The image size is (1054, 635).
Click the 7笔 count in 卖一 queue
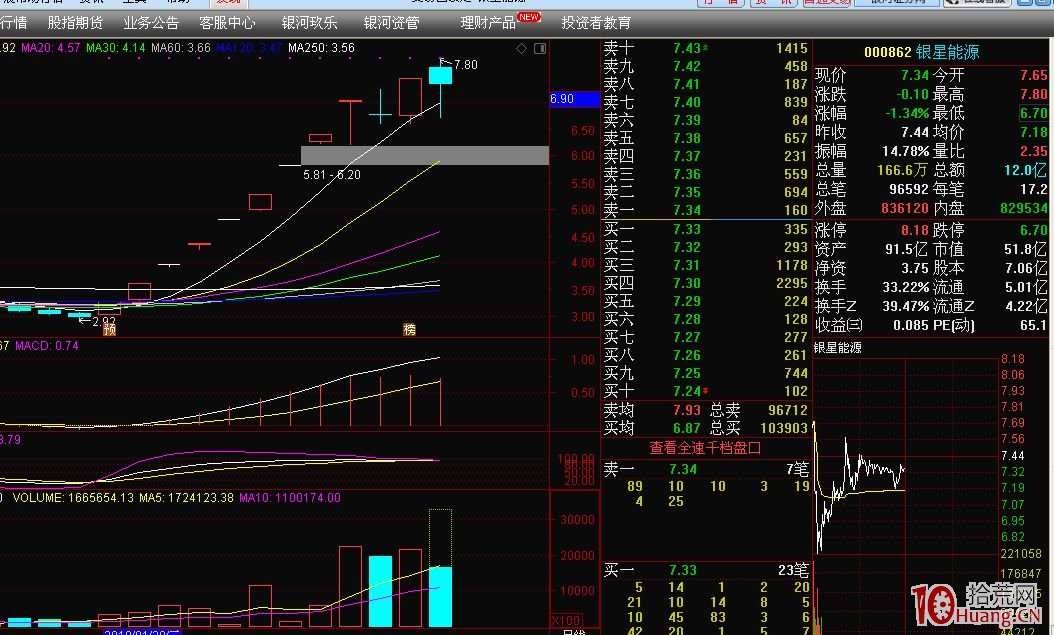(x=797, y=469)
